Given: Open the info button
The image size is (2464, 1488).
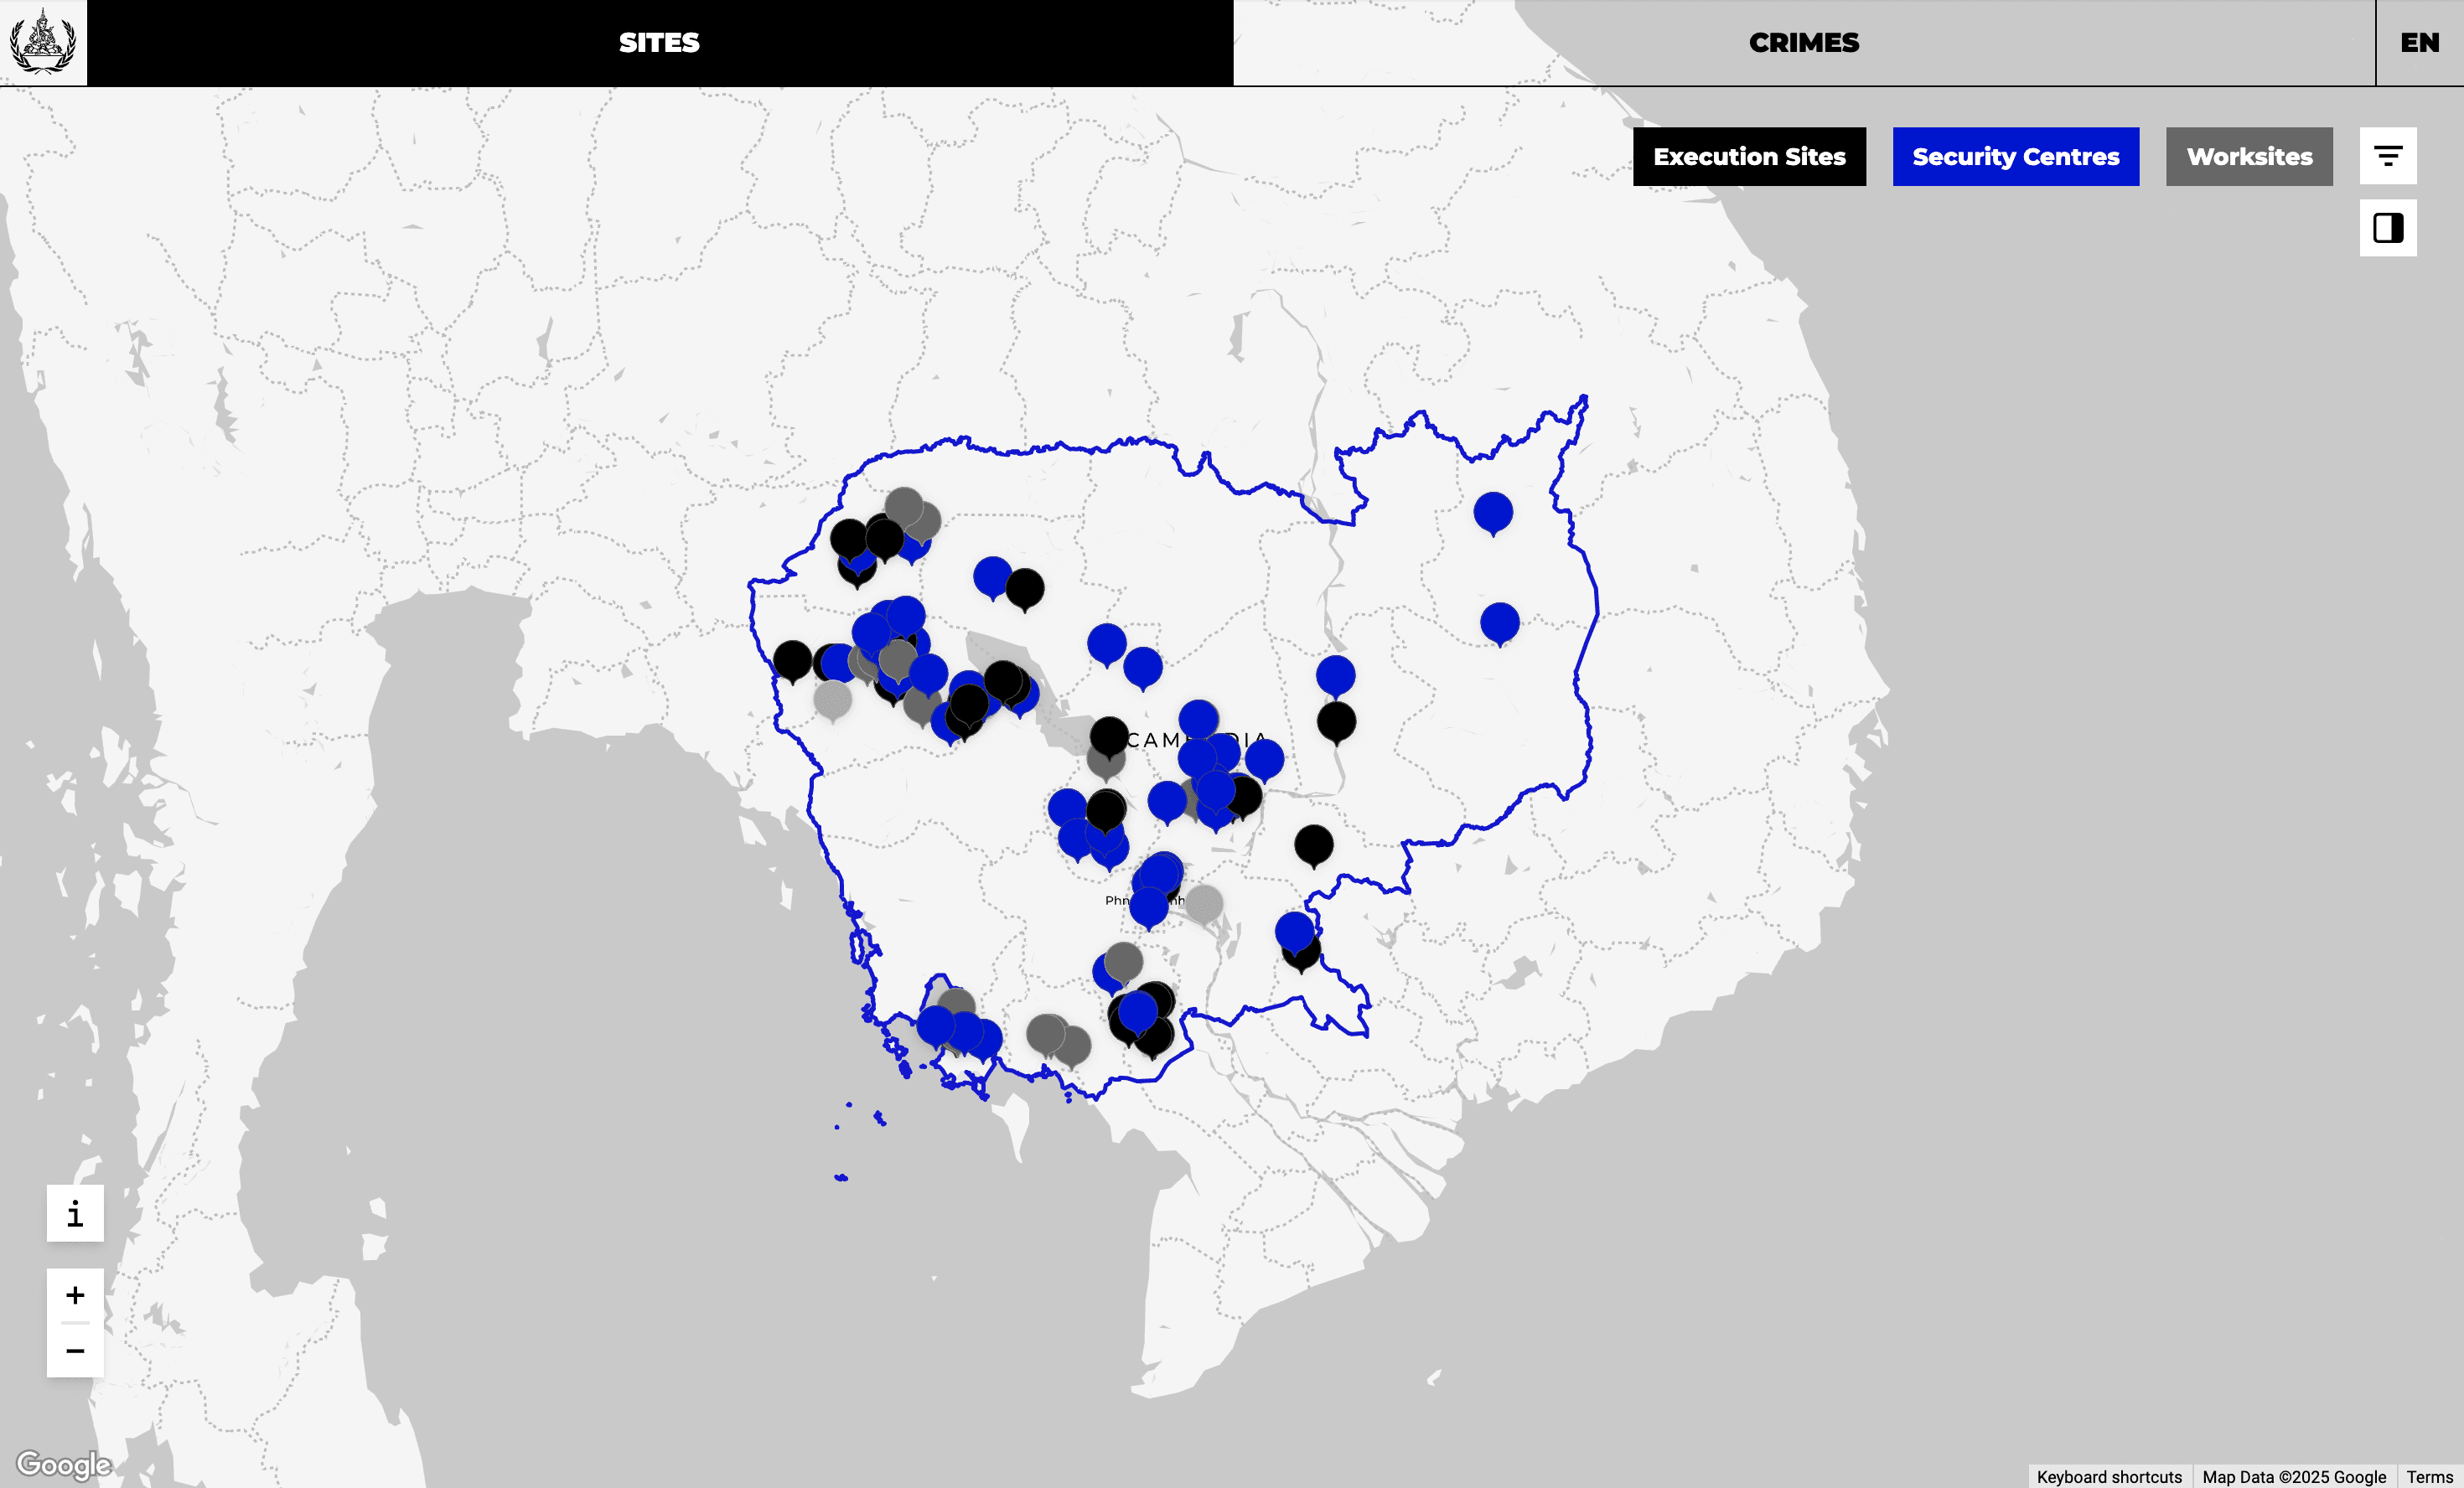Looking at the screenshot, I should 75,1213.
